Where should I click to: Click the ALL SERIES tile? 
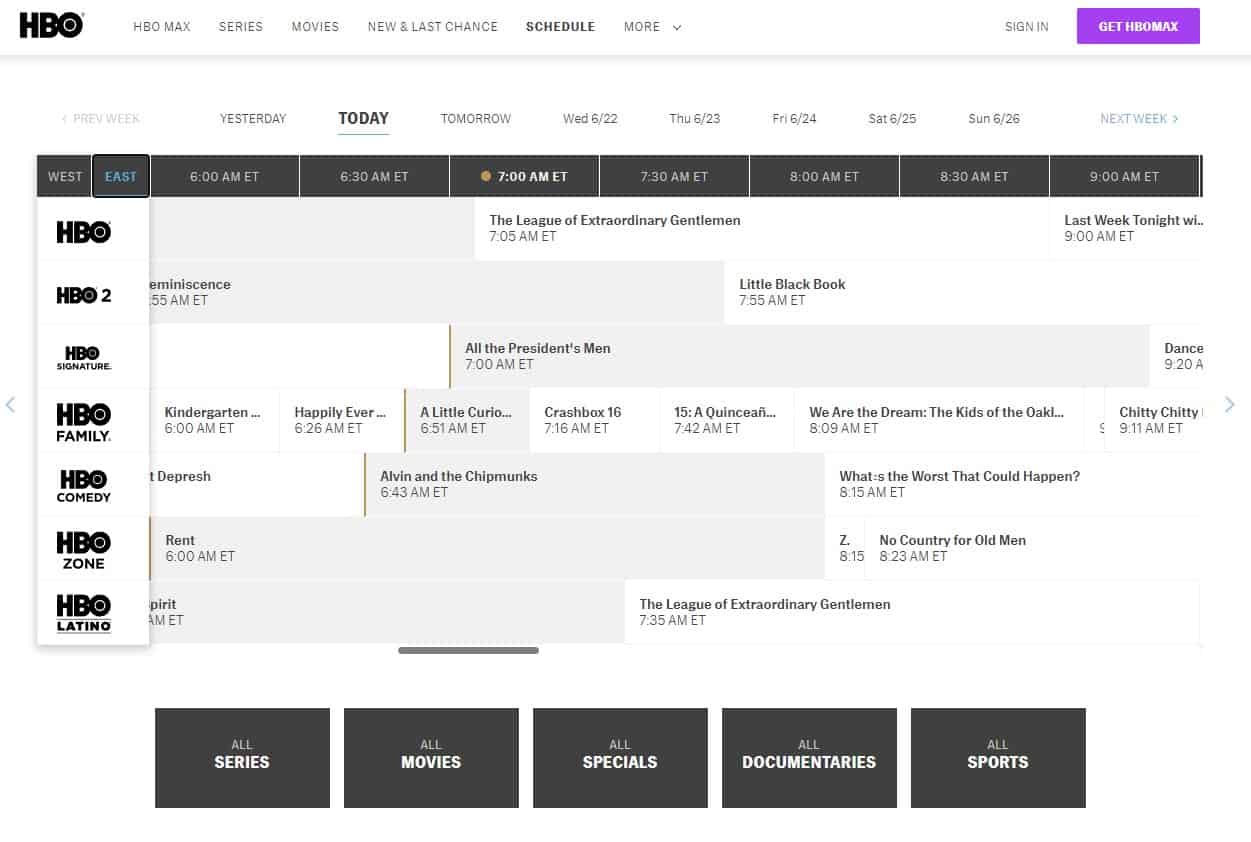coord(242,758)
